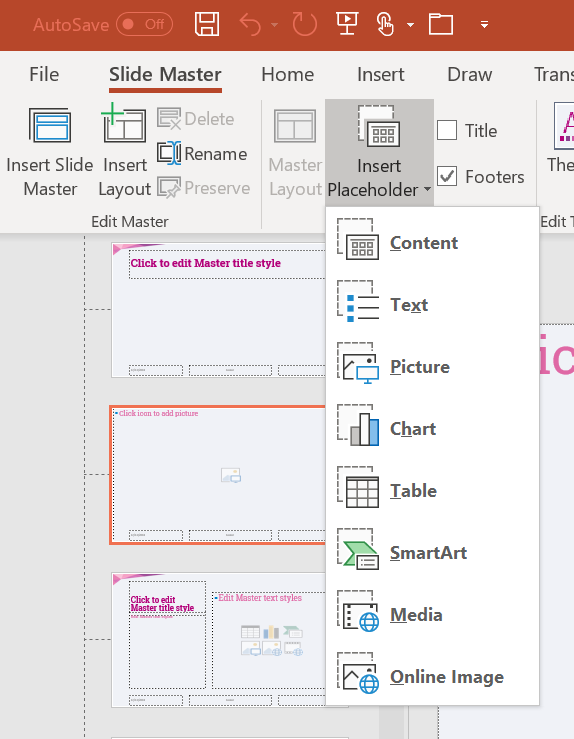Click the Delete layout button
Viewport: 574px width, 739px height.
coord(196,119)
